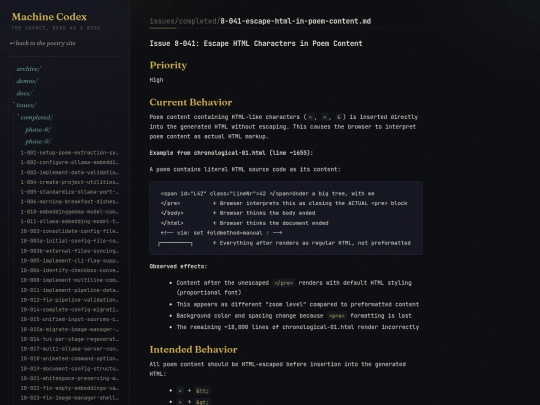Open file 10-008-implement-multiline
Viewport: 540px width, 405px height.
[70, 280]
